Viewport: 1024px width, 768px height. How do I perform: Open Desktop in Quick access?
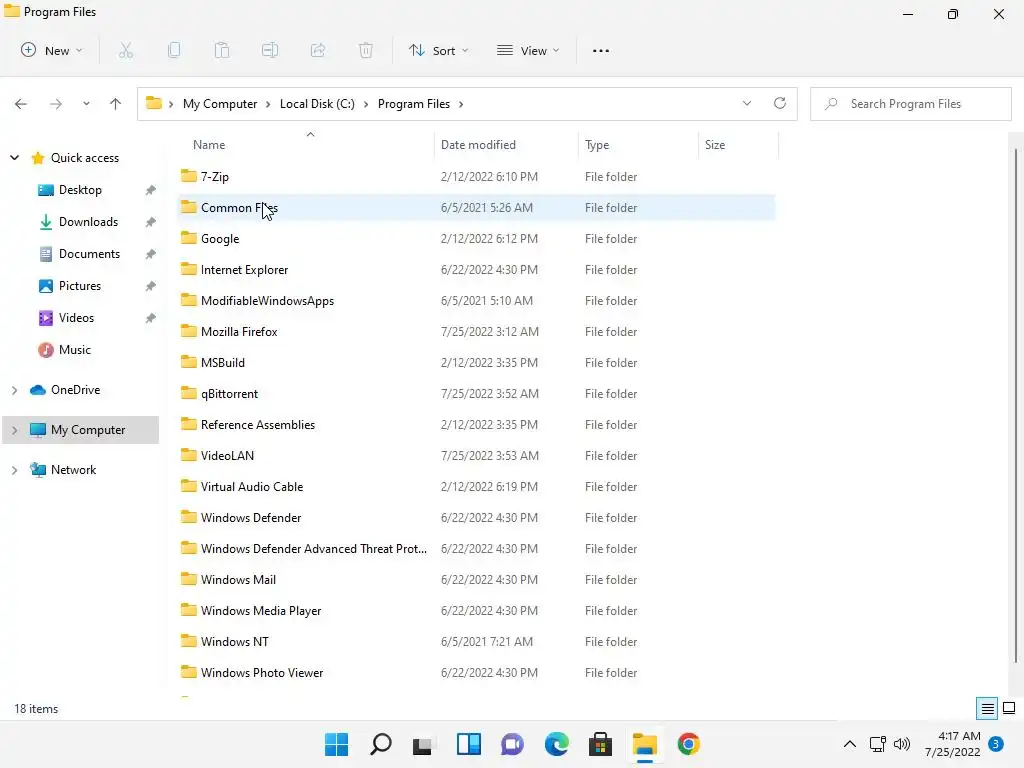pos(80,190)
